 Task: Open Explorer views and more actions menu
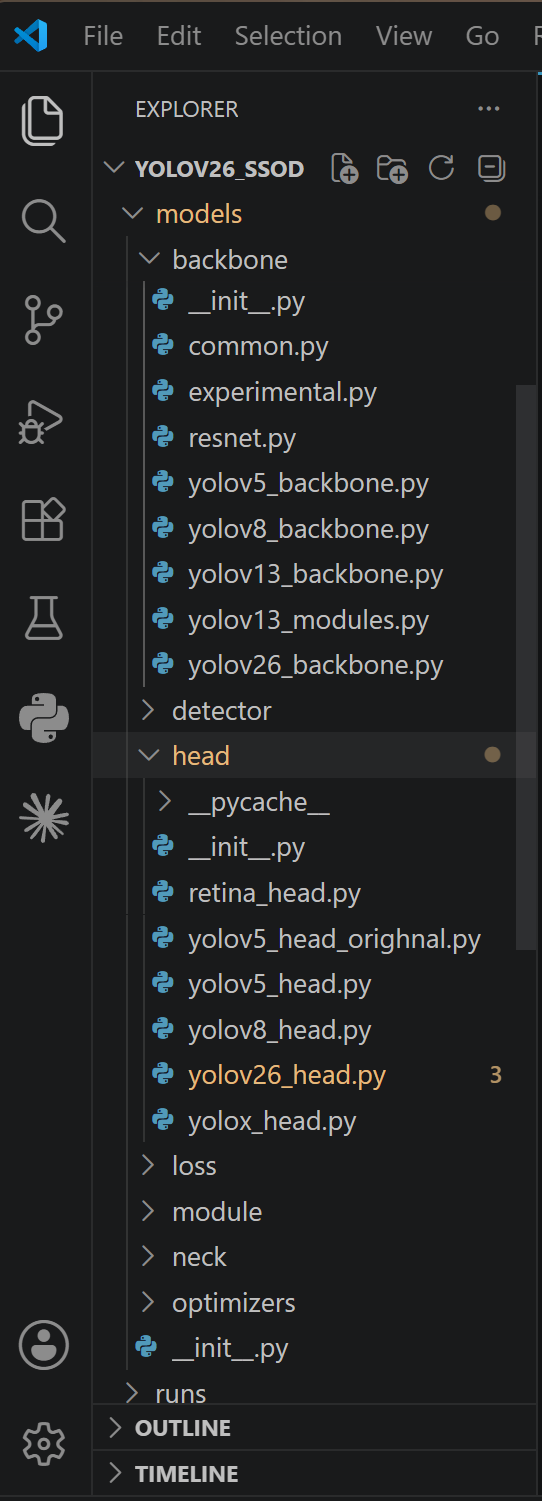click(488, 109)
